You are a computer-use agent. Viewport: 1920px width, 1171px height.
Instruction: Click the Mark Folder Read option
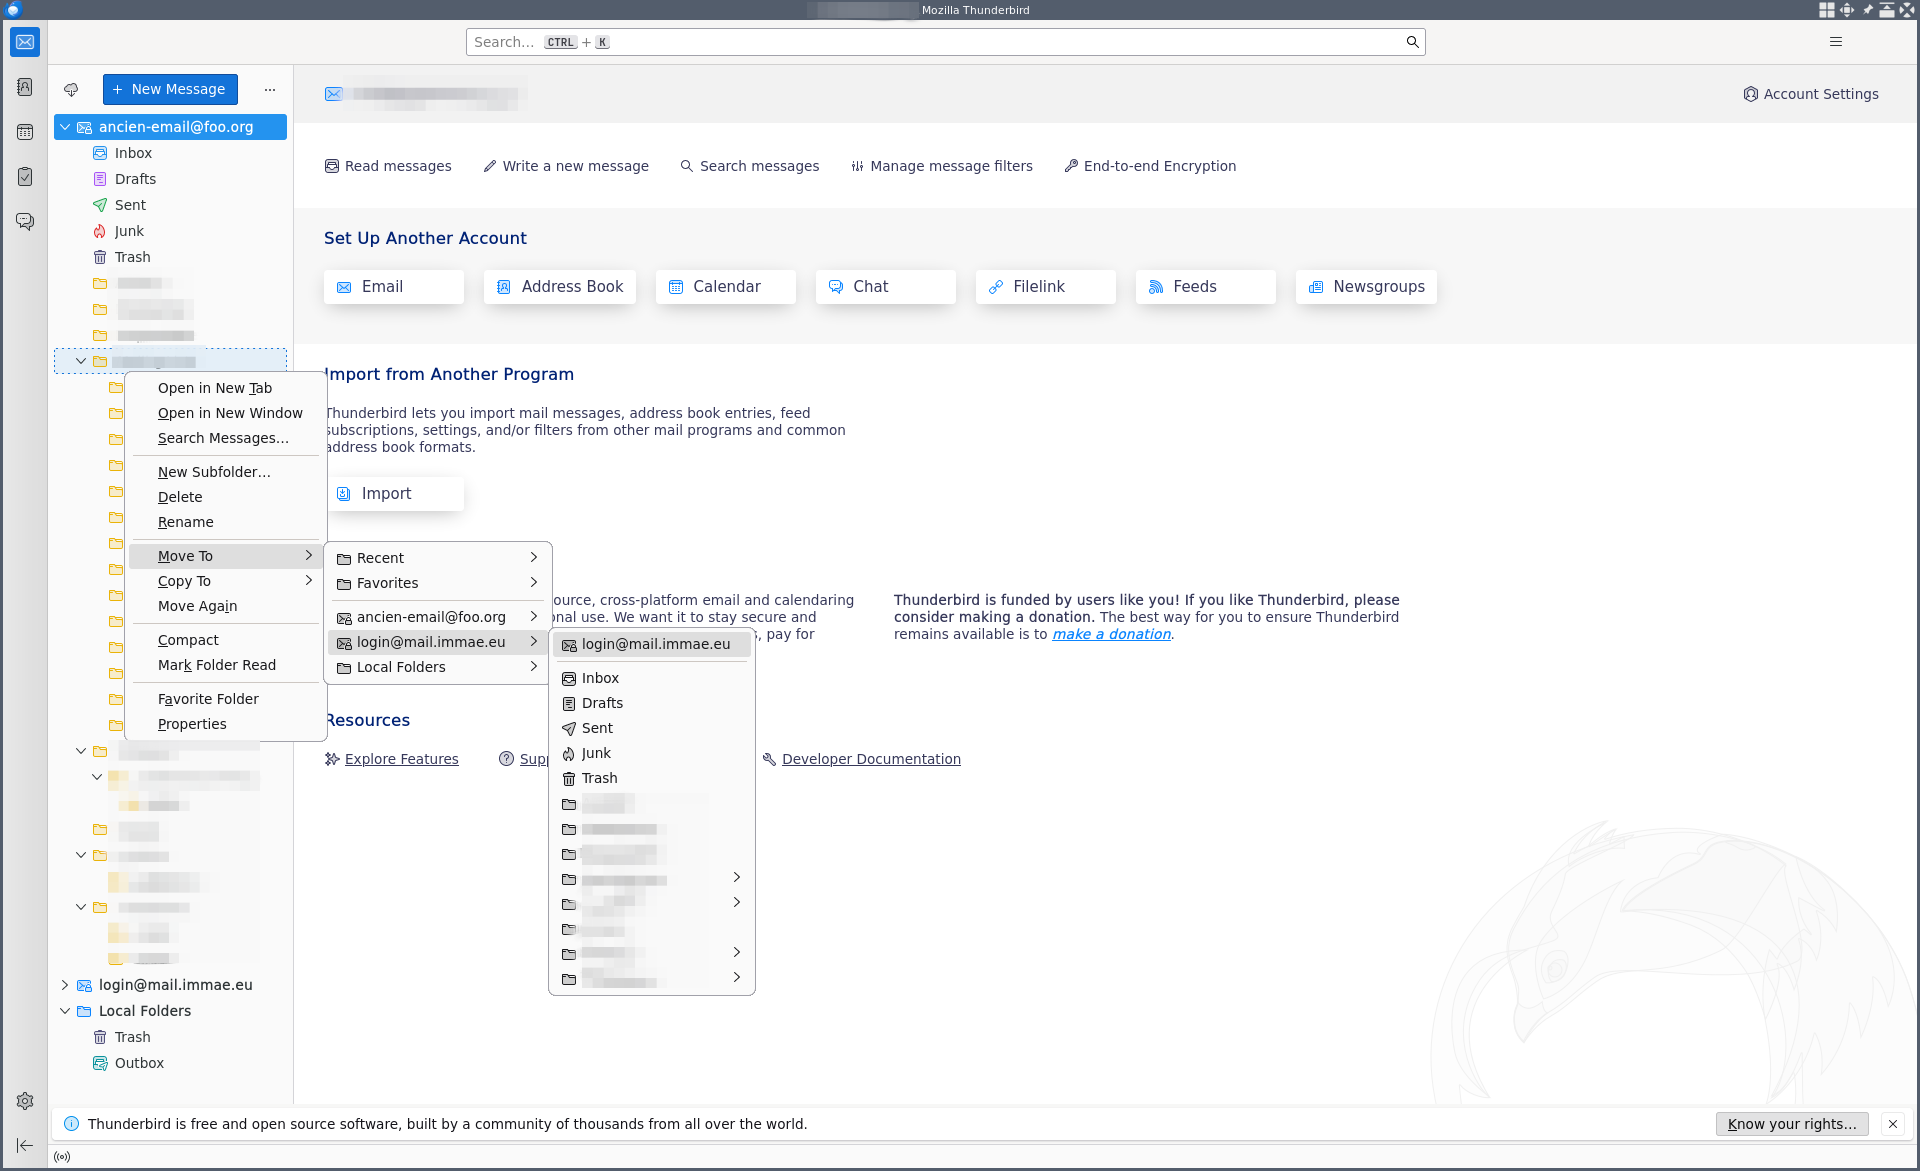point(215,665)
